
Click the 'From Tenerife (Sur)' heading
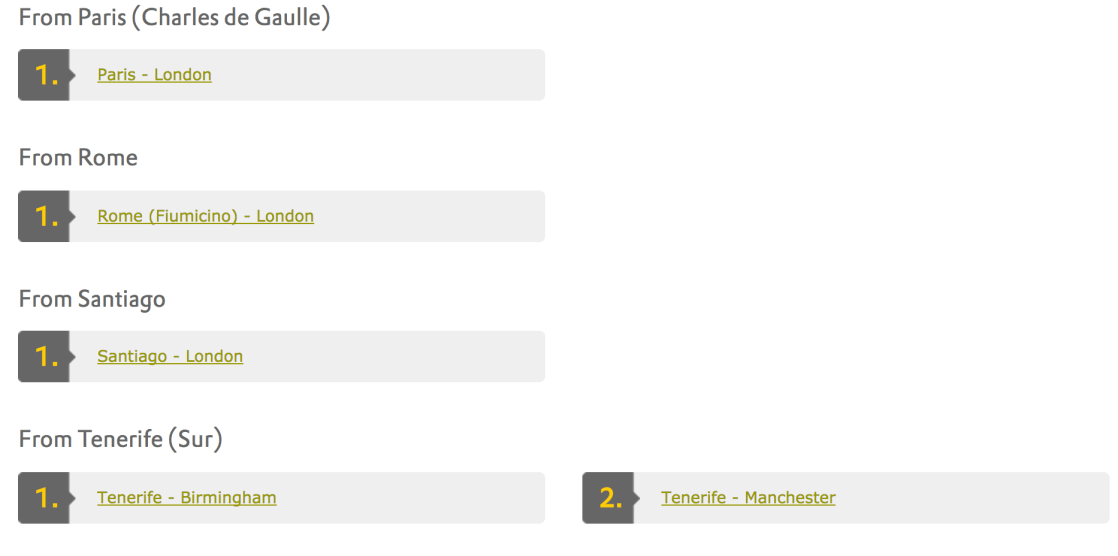[120, 440]
